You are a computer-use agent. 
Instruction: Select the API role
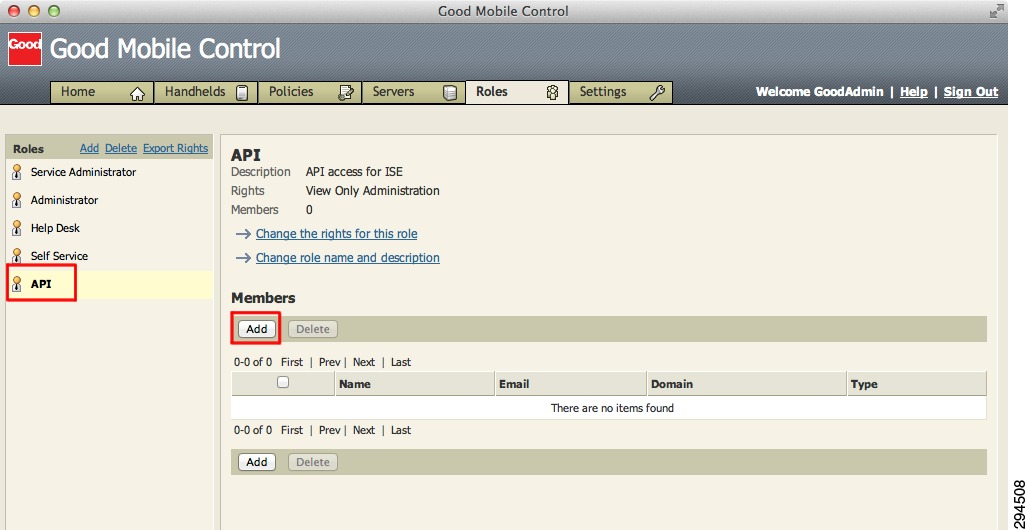pyautogui.click(x=109, y=285)
